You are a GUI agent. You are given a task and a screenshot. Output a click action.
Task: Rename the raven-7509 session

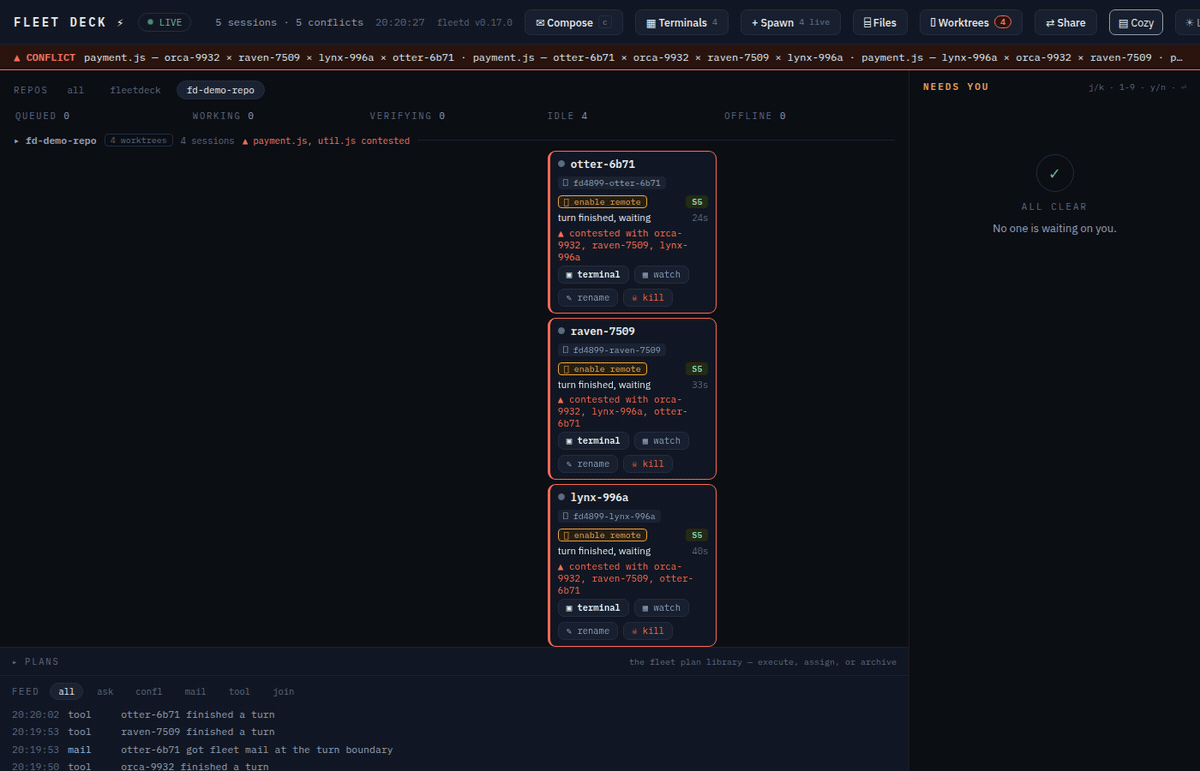click(x=588, y=464)
